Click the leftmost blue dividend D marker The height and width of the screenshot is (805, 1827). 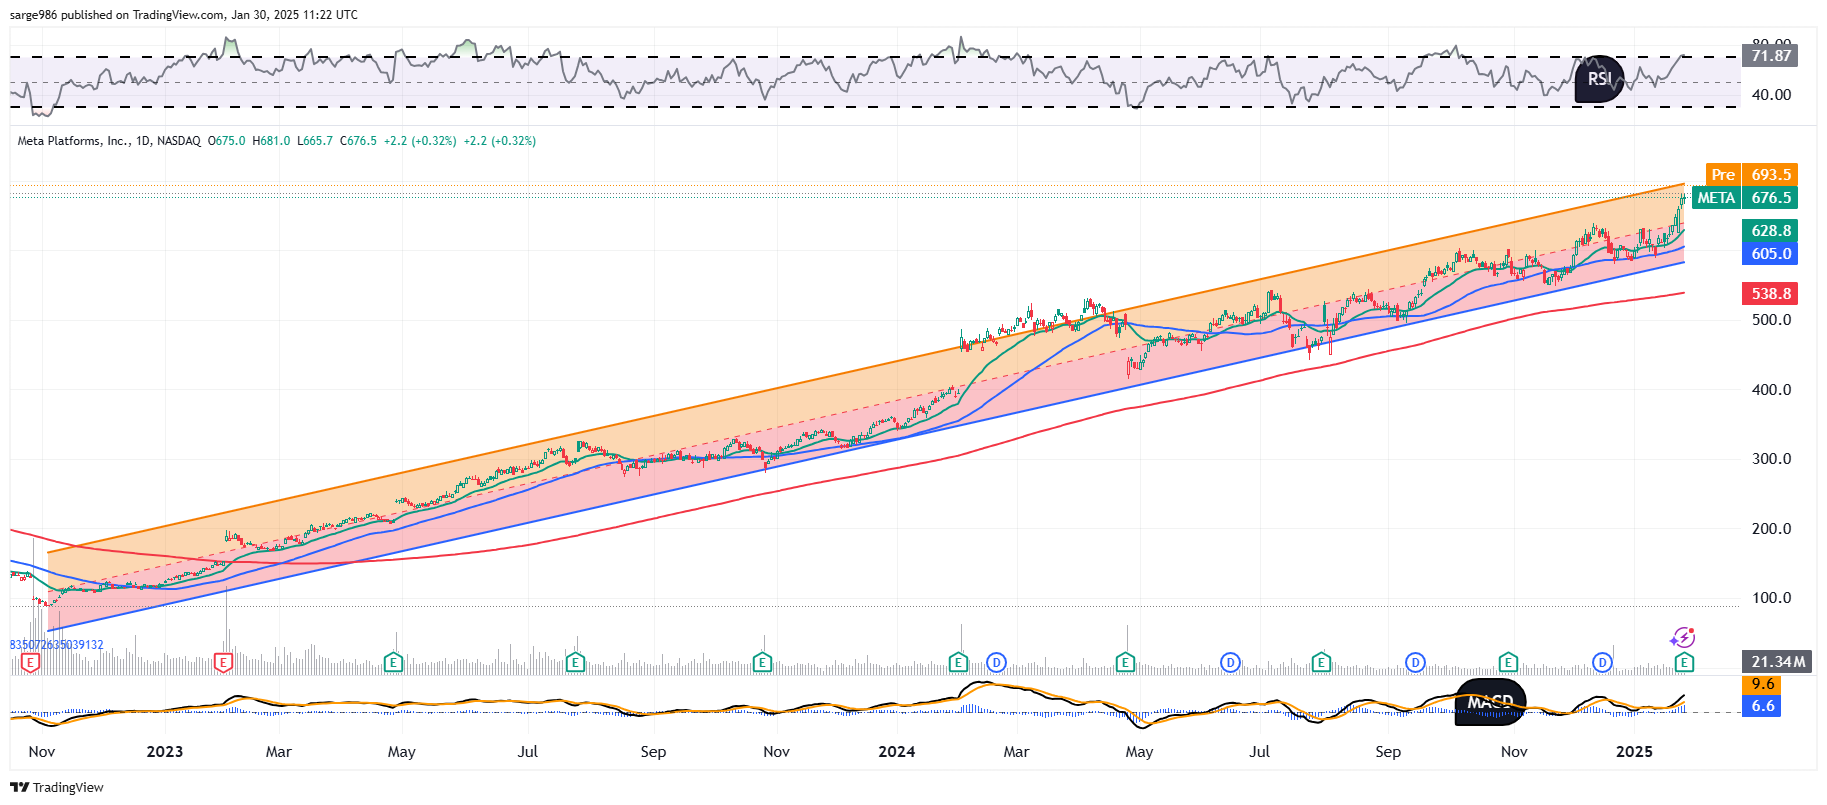(x=996, y=662)
